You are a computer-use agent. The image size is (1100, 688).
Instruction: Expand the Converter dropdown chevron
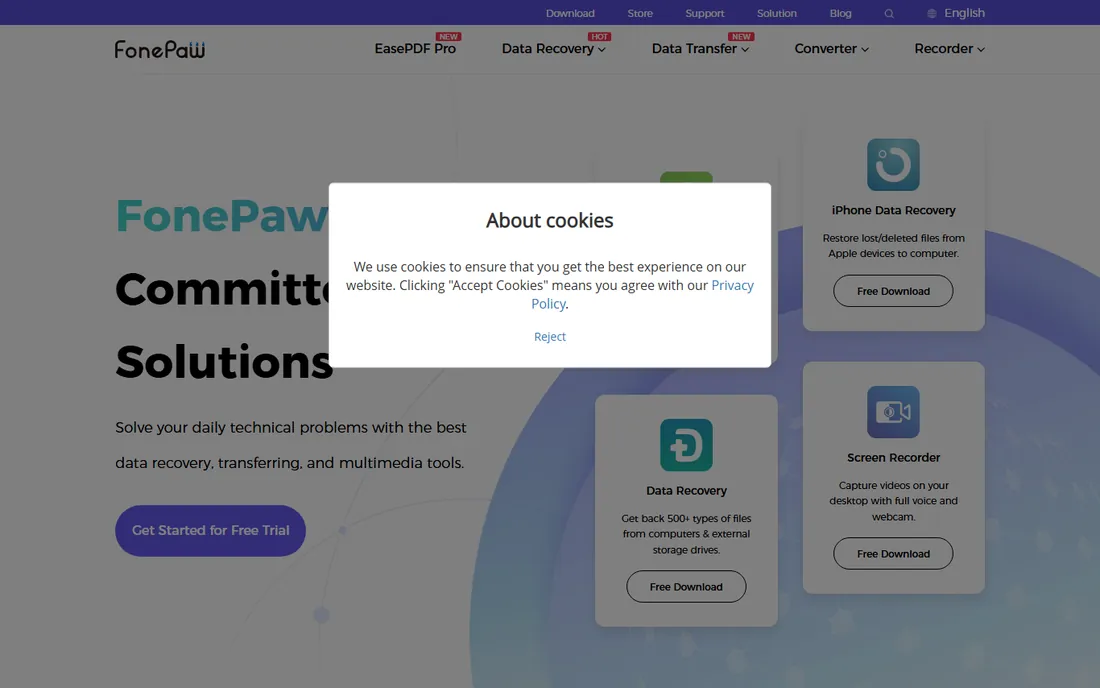865,50
